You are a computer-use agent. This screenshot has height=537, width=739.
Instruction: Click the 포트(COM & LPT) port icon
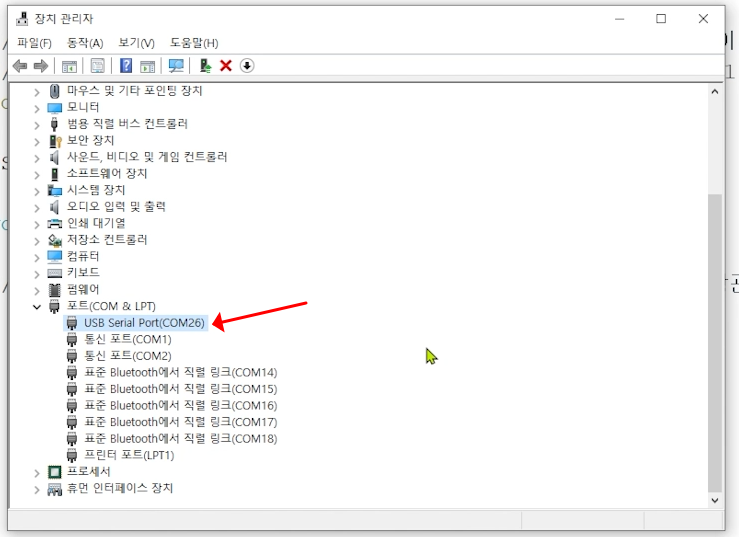tap(55, 306)
